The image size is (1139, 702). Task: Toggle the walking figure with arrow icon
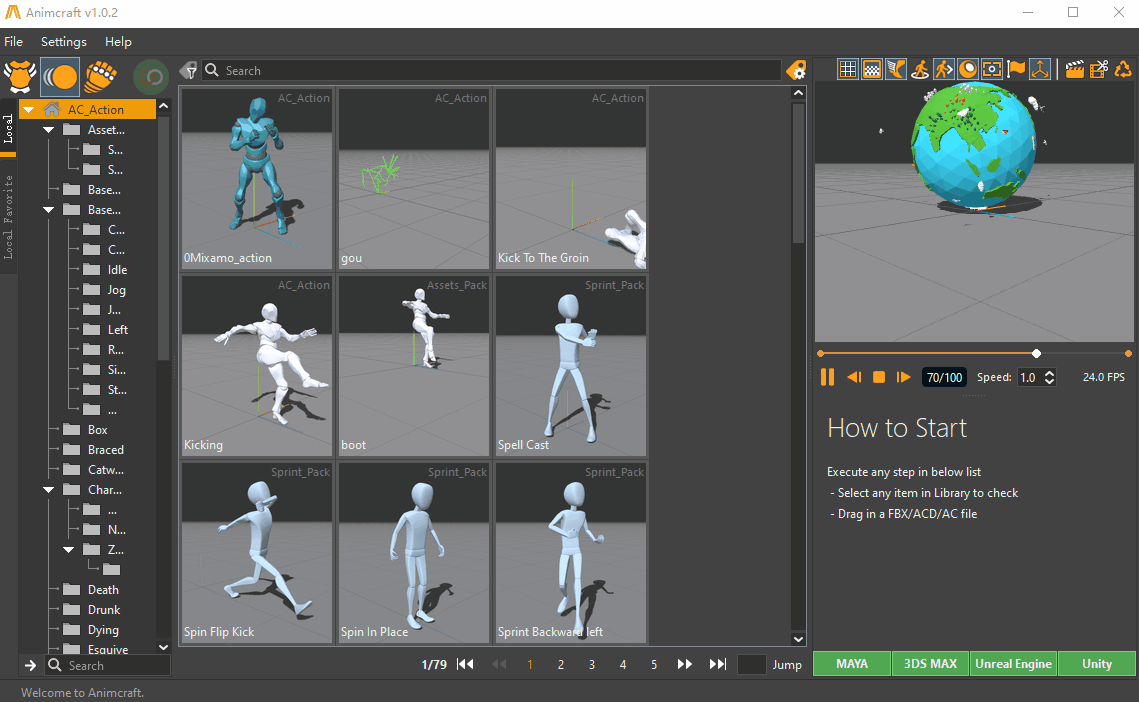pos(944,69)
